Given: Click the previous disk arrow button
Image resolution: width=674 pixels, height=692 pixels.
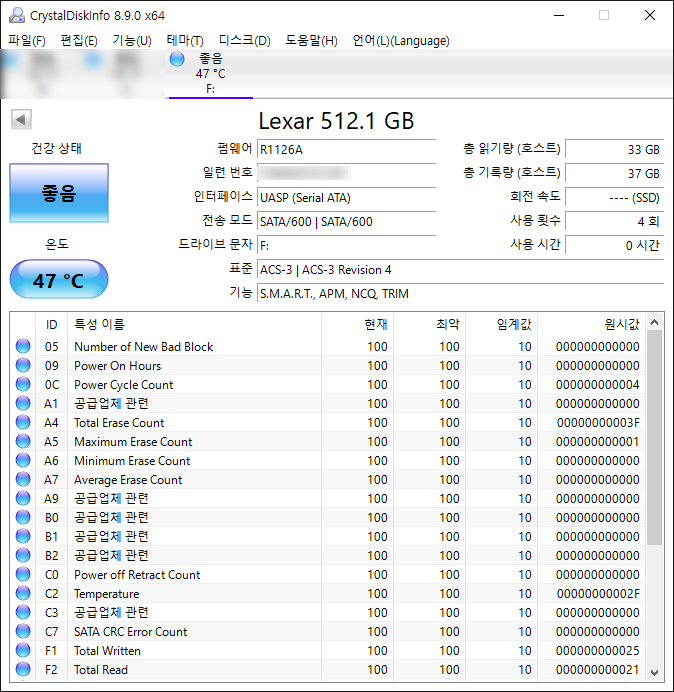Looking at the screenshot, I should [x=21, y=119].
